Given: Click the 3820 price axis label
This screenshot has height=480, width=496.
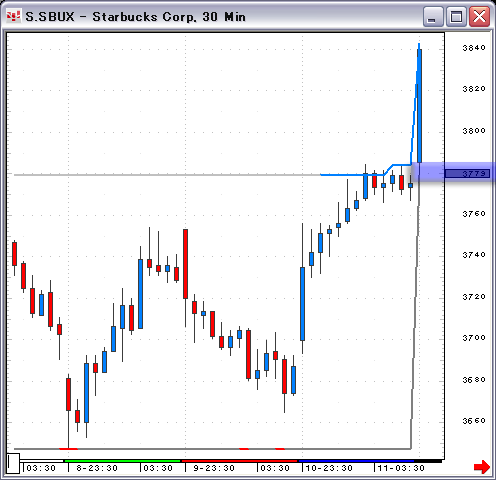Looking at the screenshot, I should pyautogui.click(x=474, y=89).
